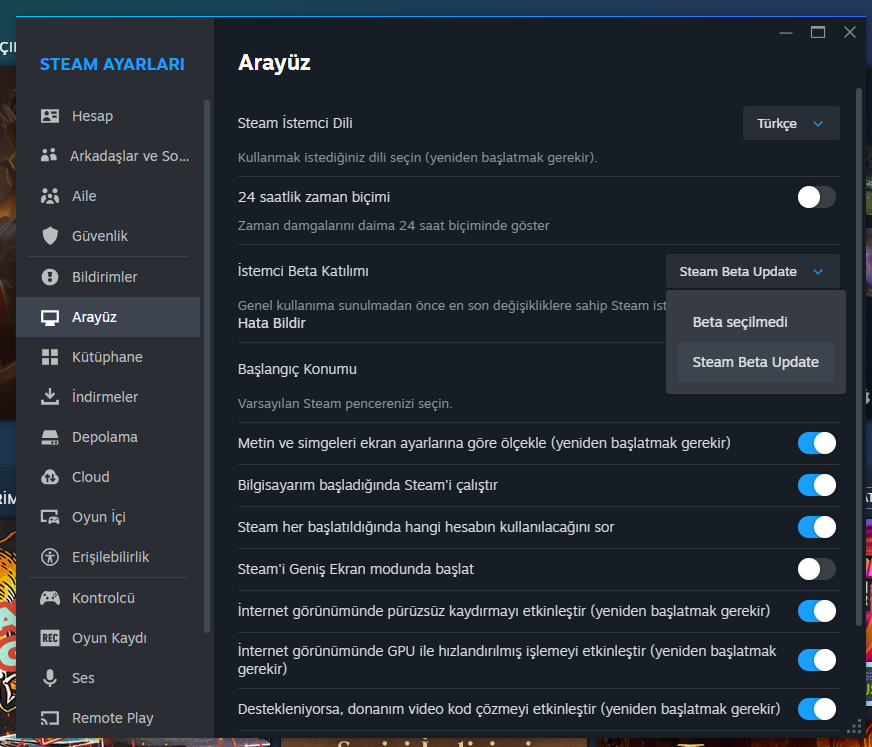Open the Hesap settings section
Screen dimensions: 872x747
coord(108,116)
